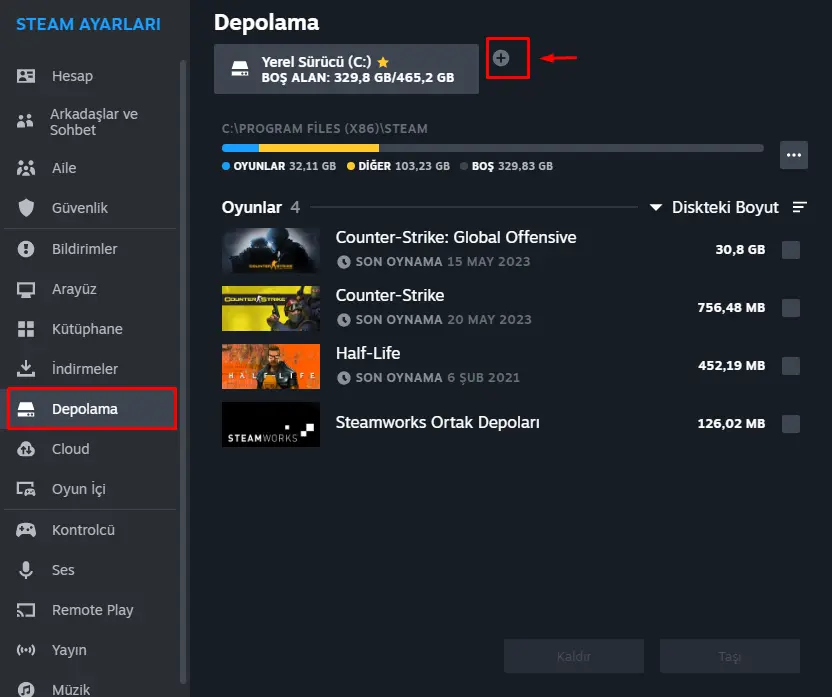Click the Aile family icon
The height and width of the screenshot is (697, 832).
click(26, 168)
